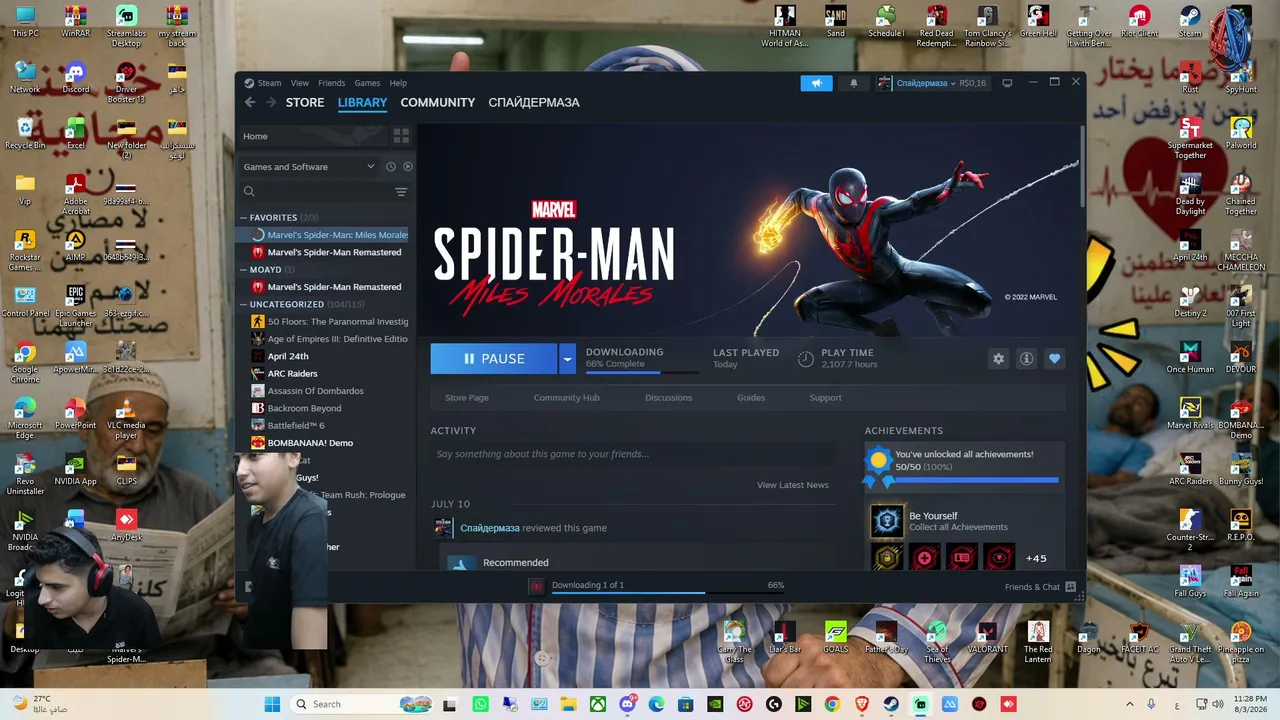The image size is (1280, 720).
Task: Open advanced library filter options icon
Action: [401, 192]
